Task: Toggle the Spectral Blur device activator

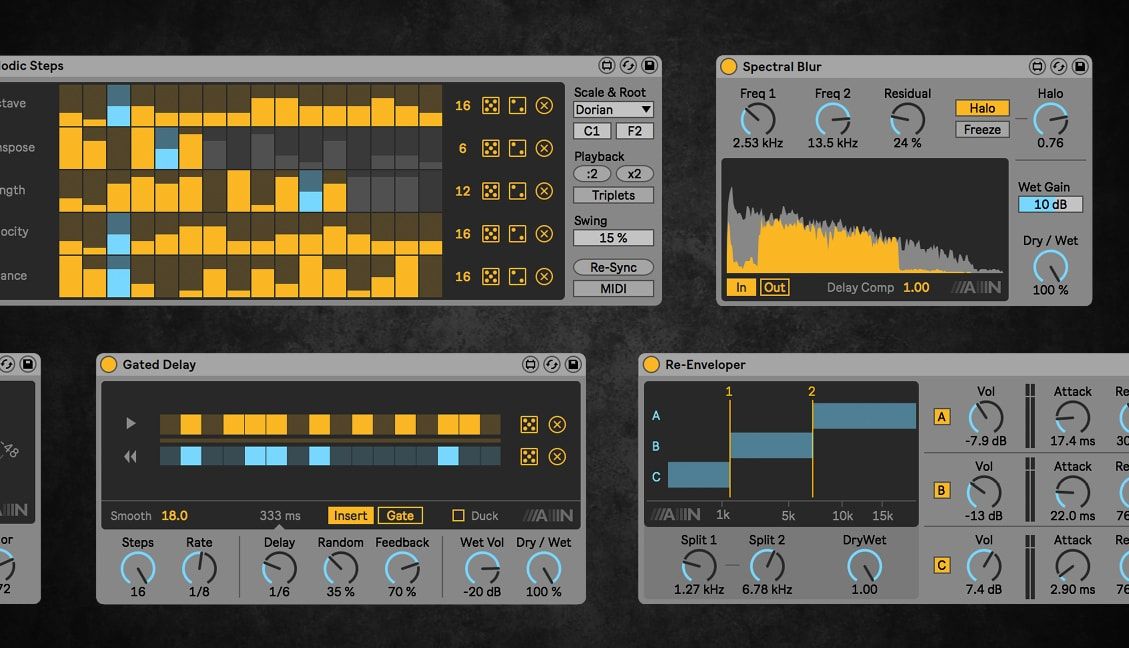Action: coord(729,66)
